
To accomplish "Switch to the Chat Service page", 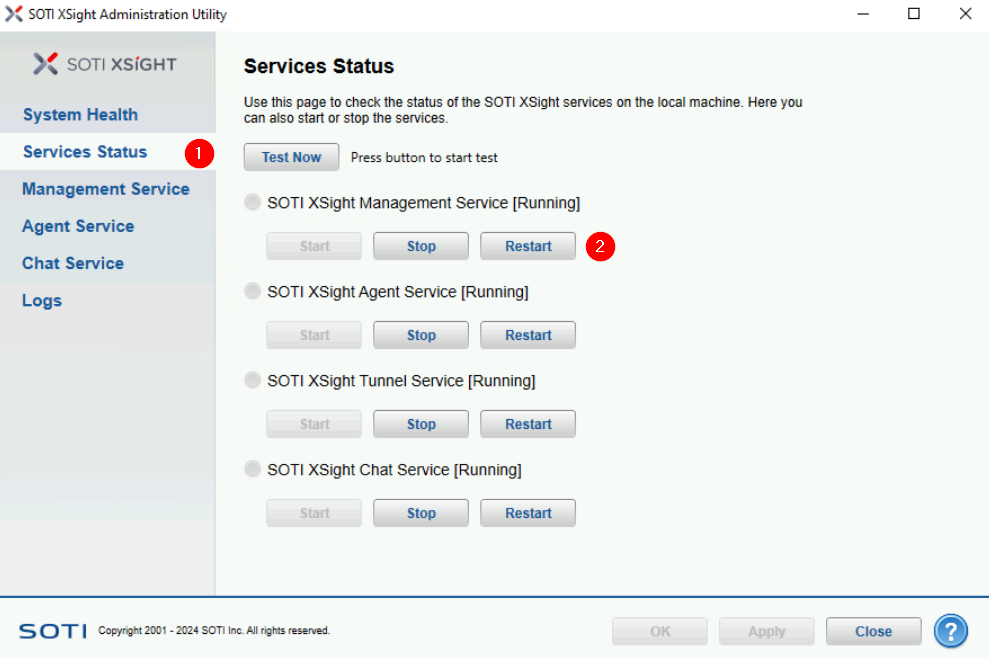I will coord(73,263).
